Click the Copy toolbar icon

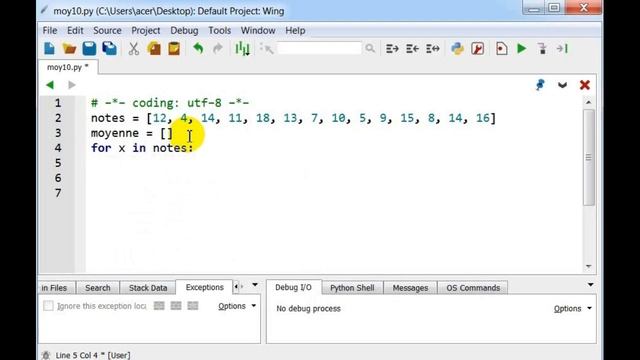[x=154, y=49]
